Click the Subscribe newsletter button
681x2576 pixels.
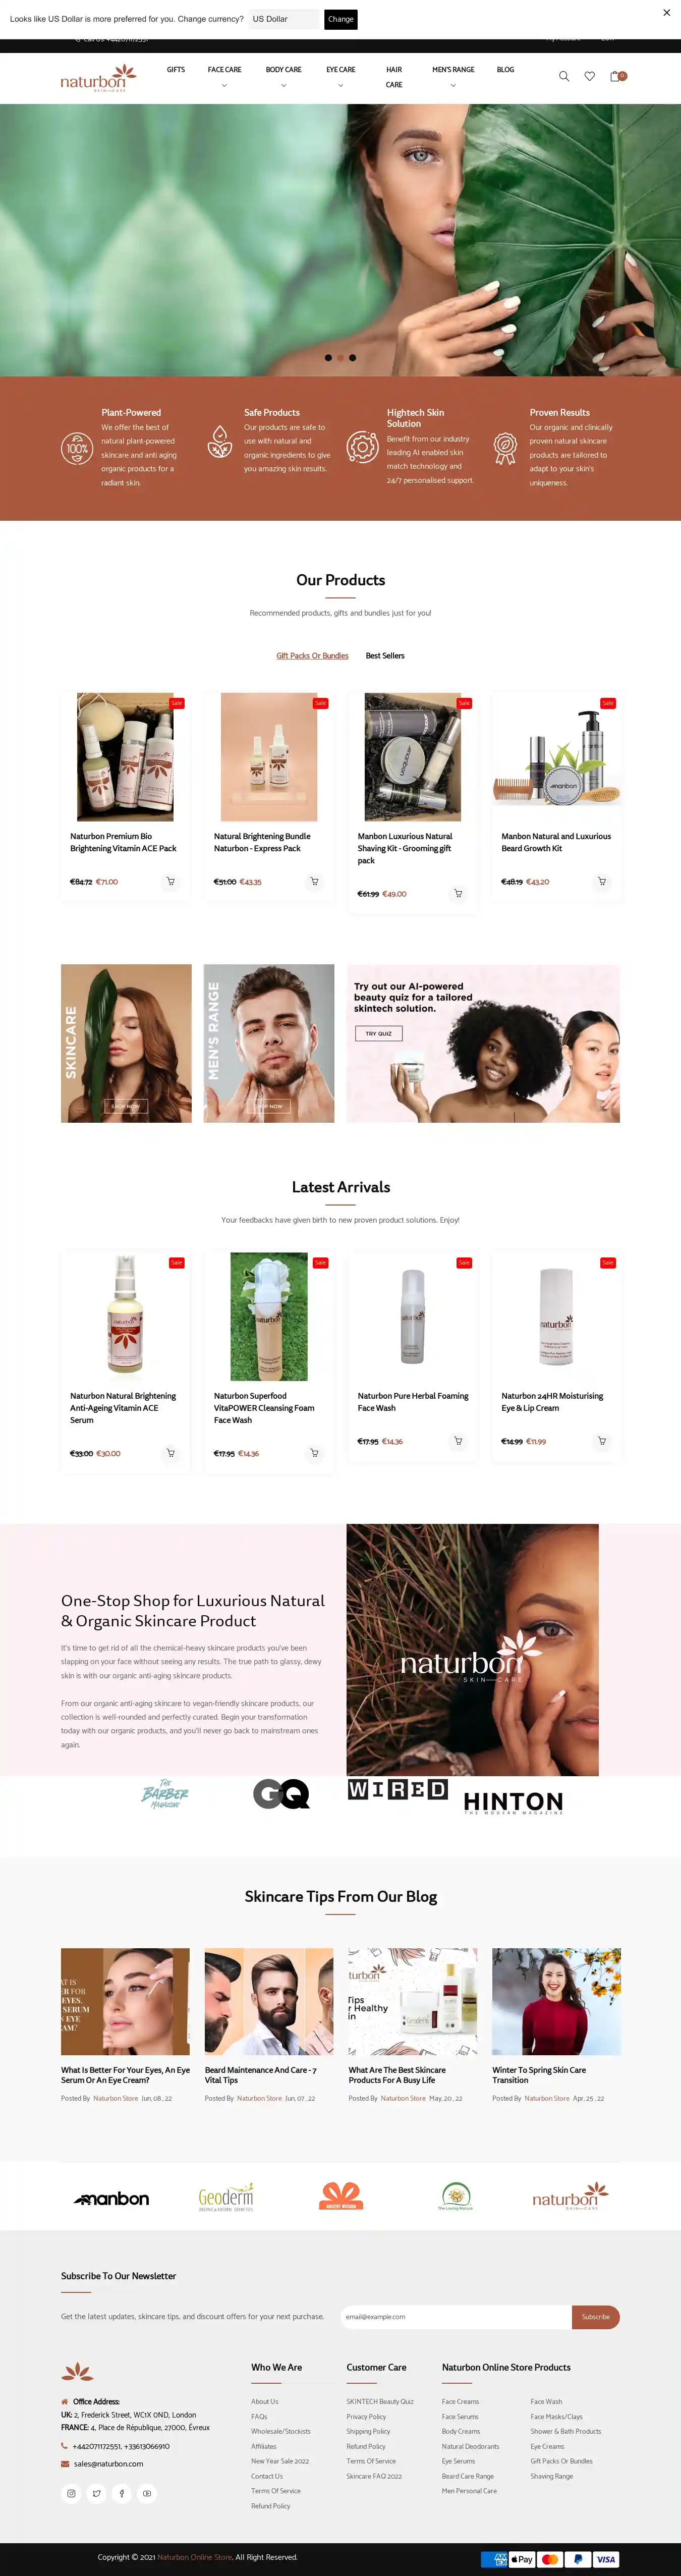click(x=596, y=2316)
